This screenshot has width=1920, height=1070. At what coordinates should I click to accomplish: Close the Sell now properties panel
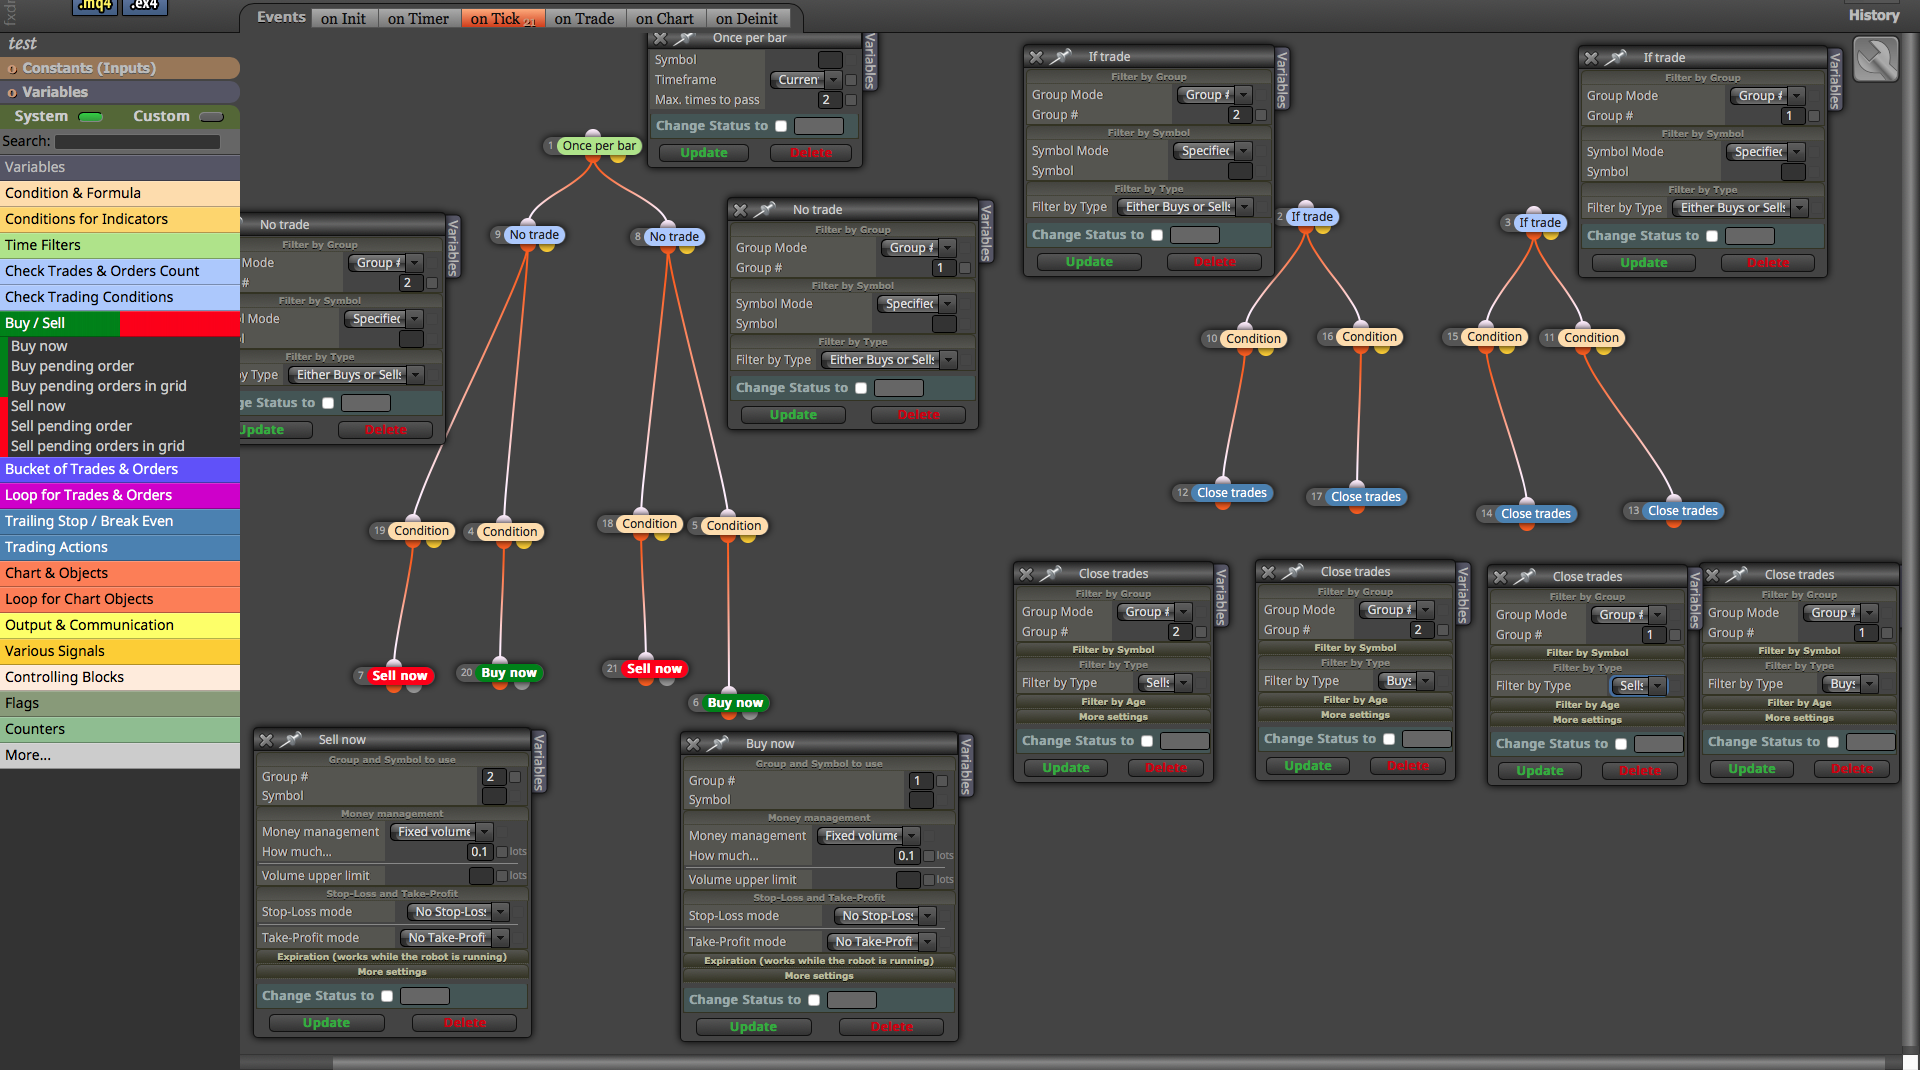point(266,740)
